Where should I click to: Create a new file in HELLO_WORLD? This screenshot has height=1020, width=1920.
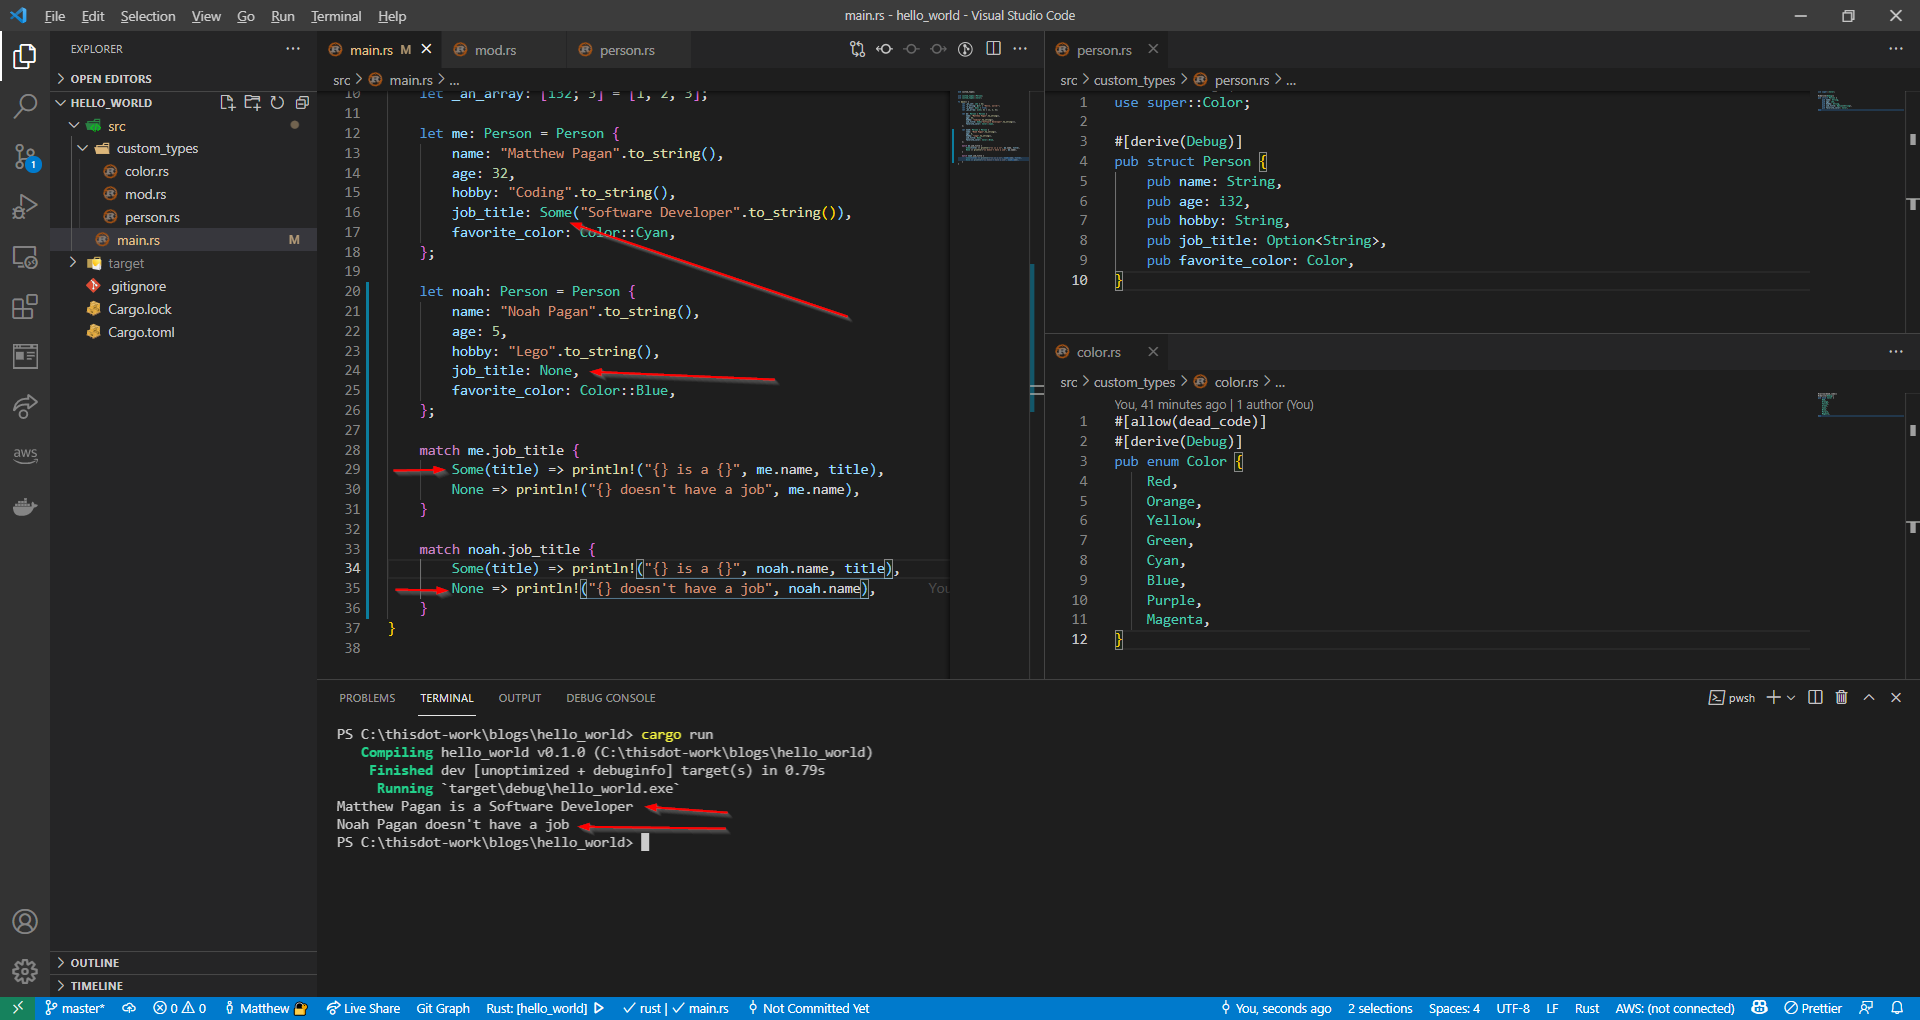coord(227,102)
